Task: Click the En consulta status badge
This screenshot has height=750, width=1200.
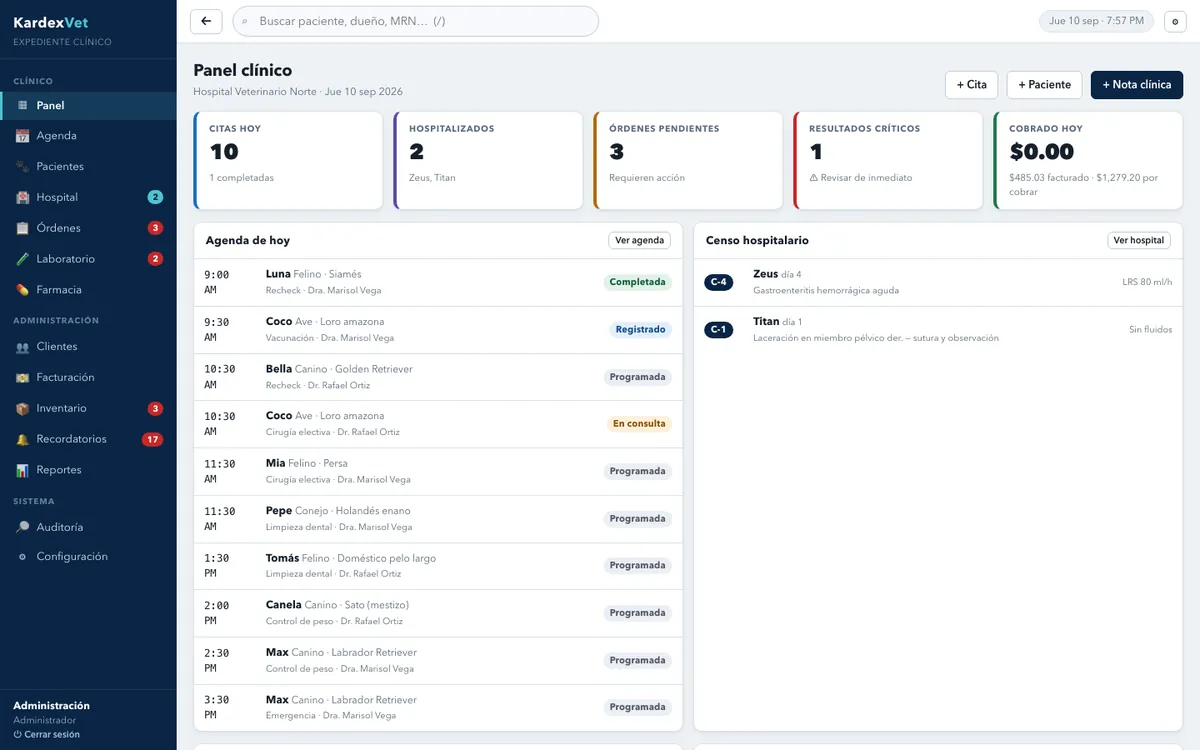Action: (x=639, y=424)
